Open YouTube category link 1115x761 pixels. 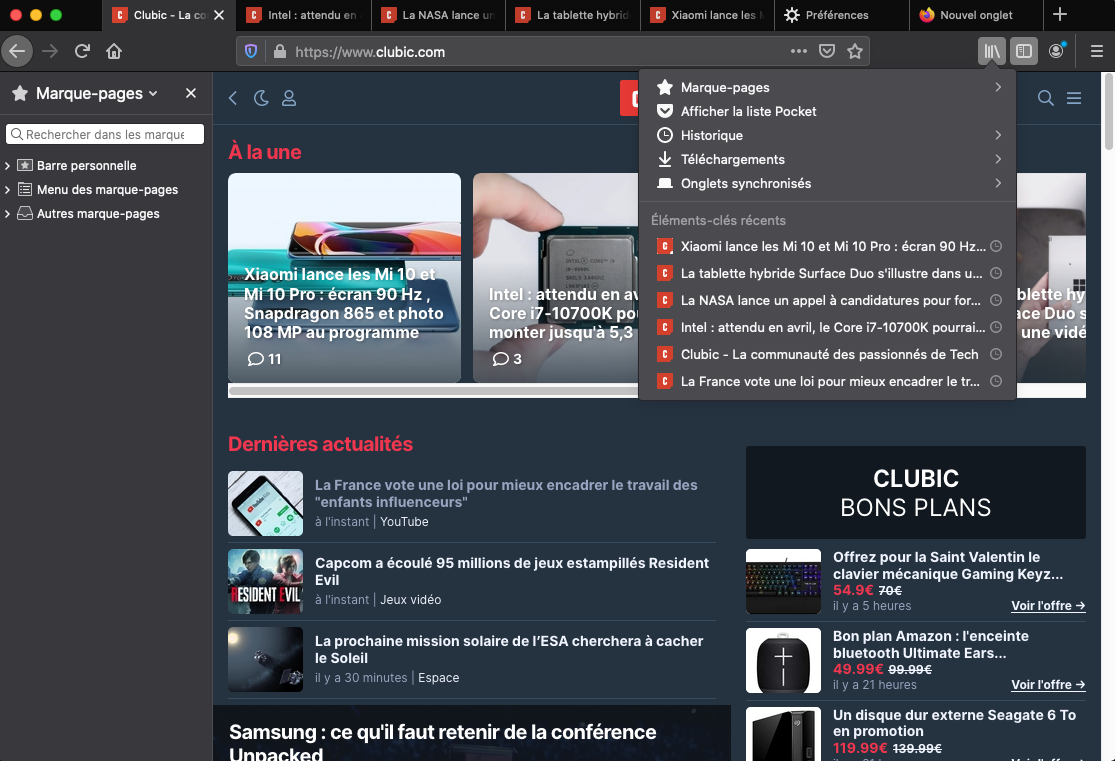tap(404, 521)
